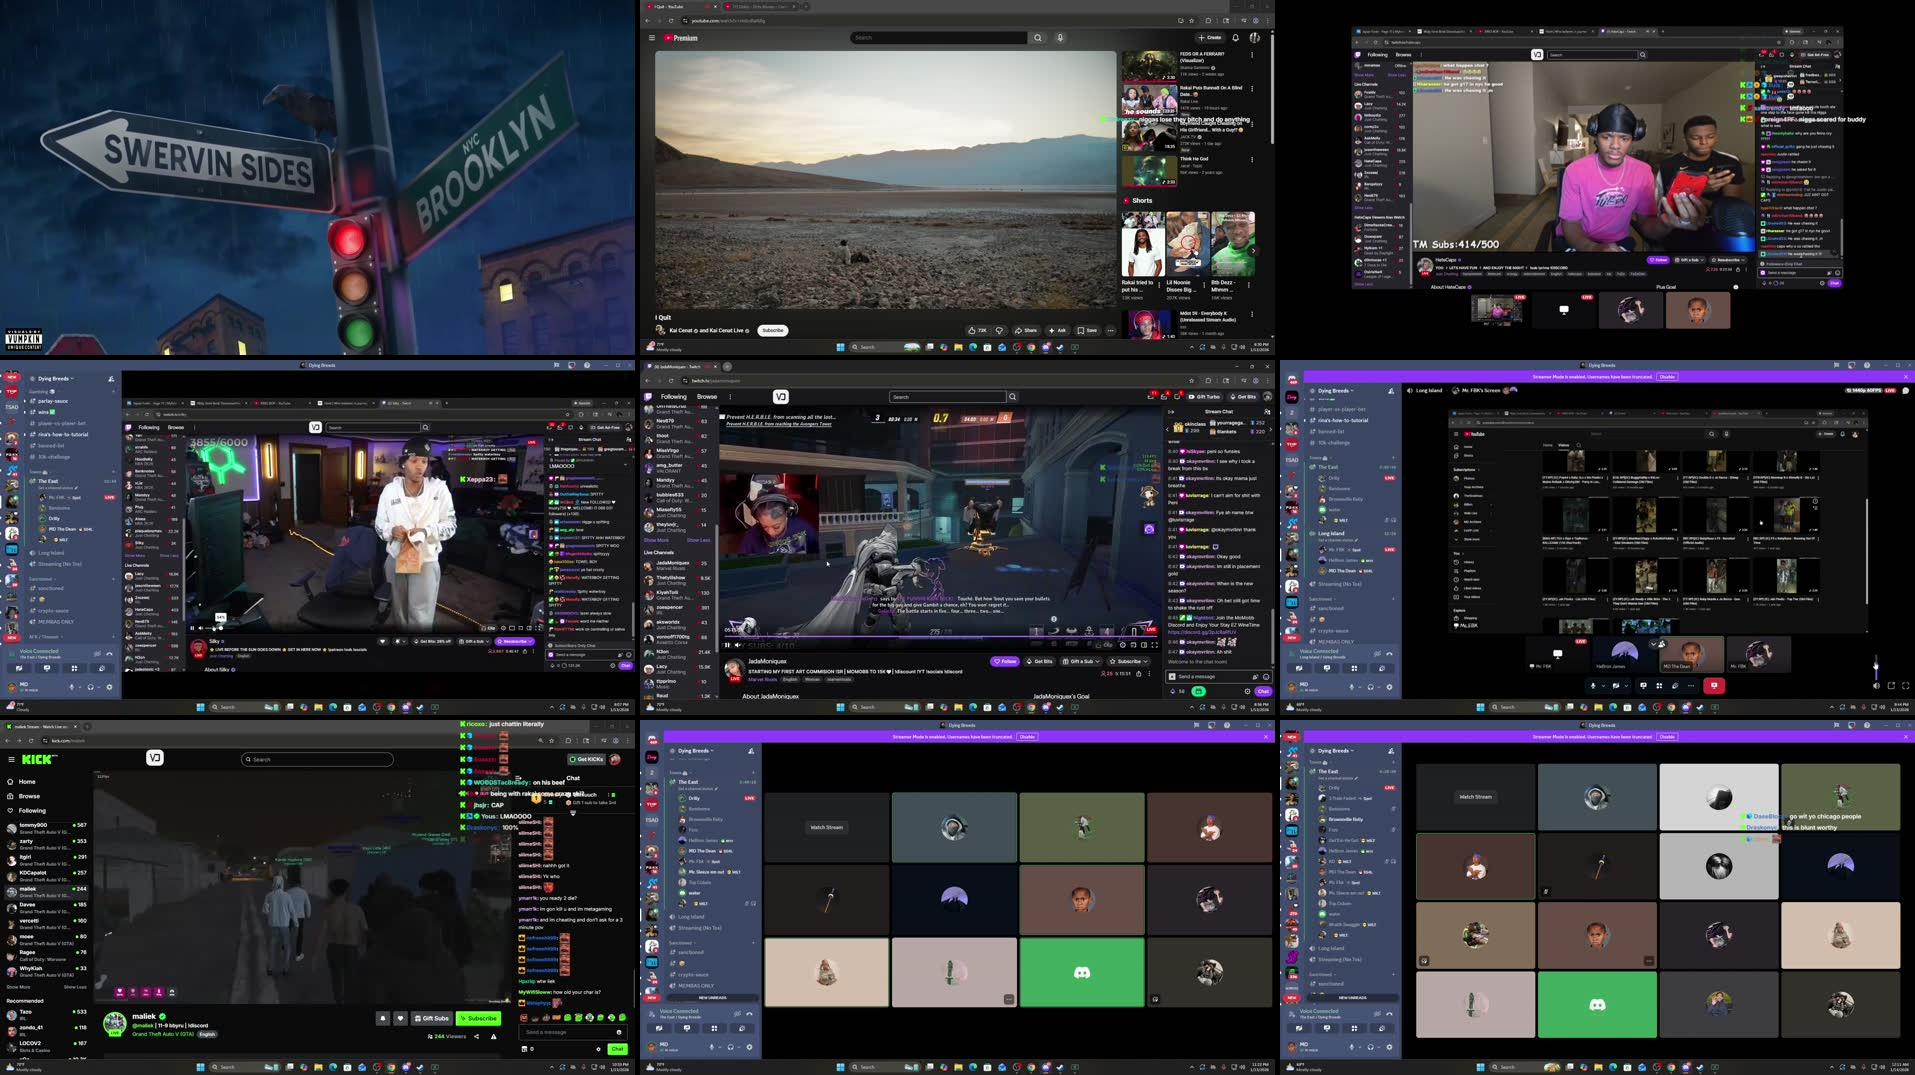Expand the Subscribe dropdown on JadaMoniquex's page
Viewport: 1915px width, 1075px height.
(x=1145, y=661)
